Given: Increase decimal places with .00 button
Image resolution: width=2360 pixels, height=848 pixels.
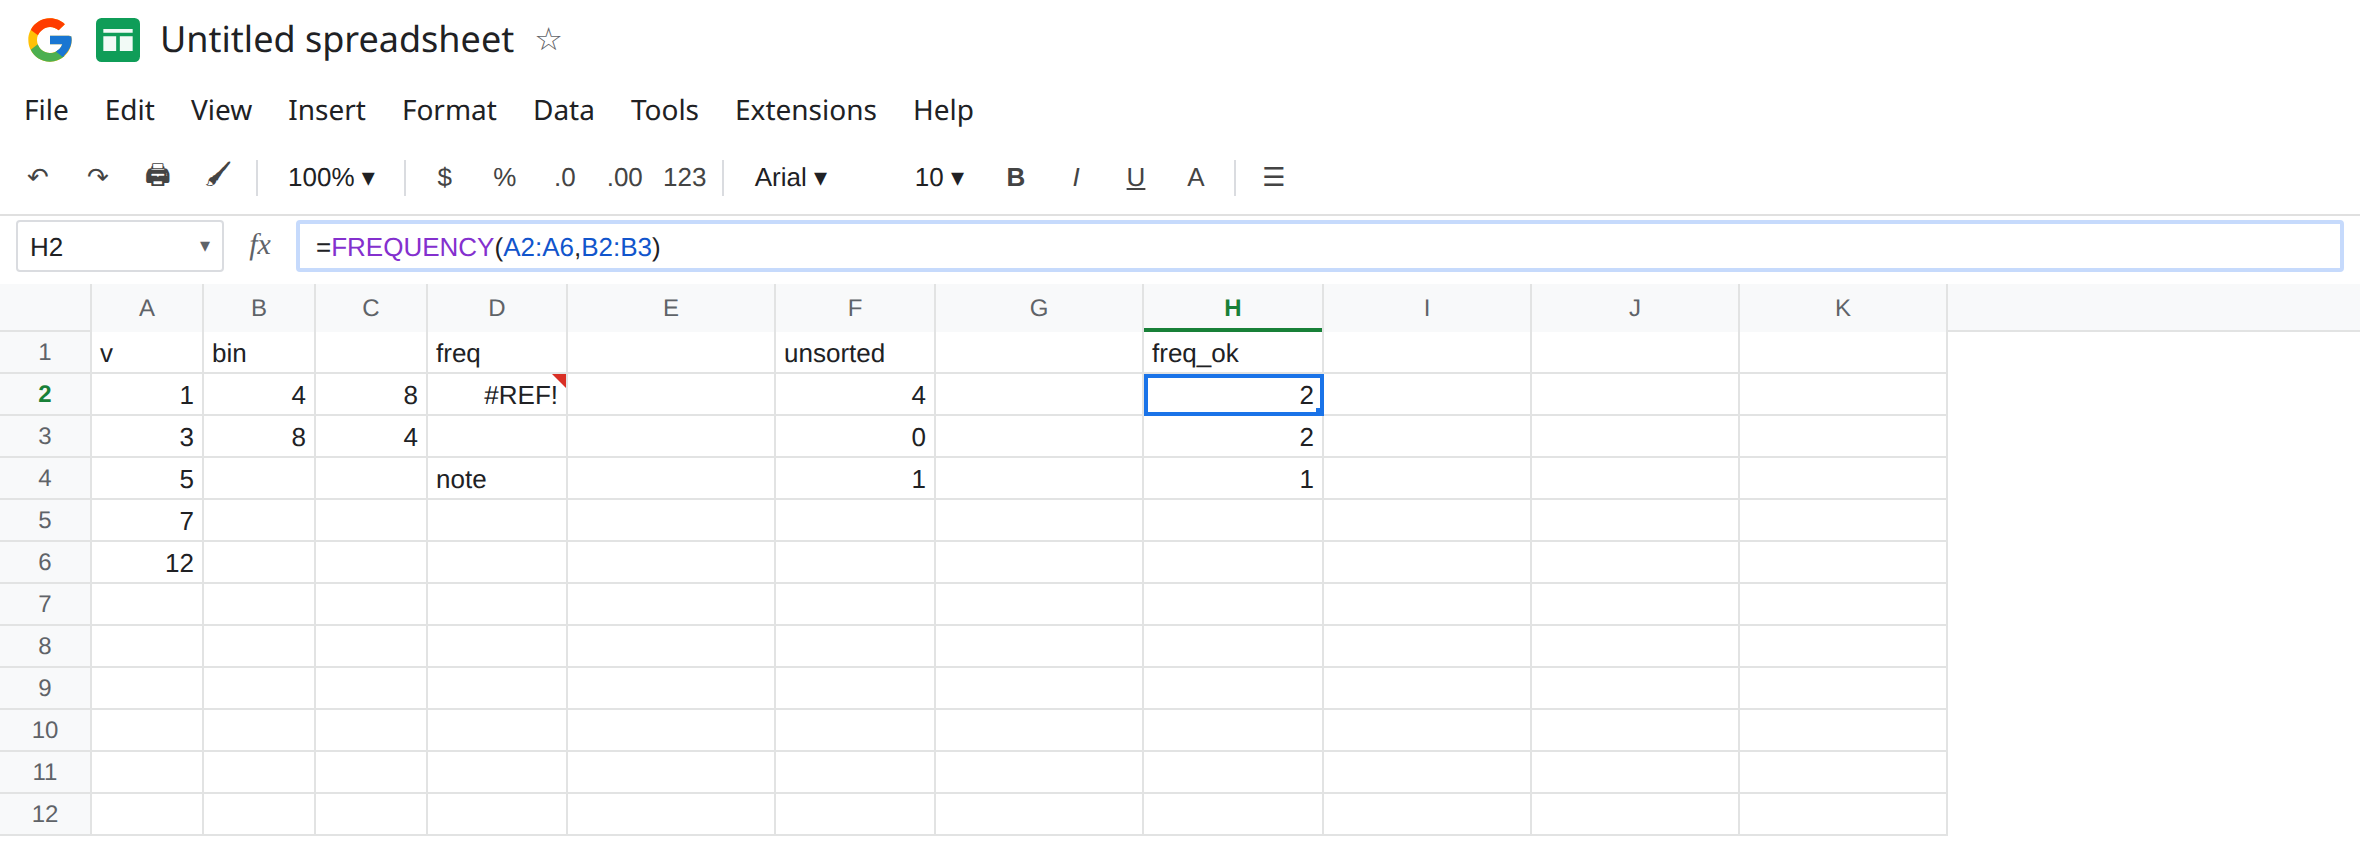Looking at the screenshot, I should pos(625,178).
